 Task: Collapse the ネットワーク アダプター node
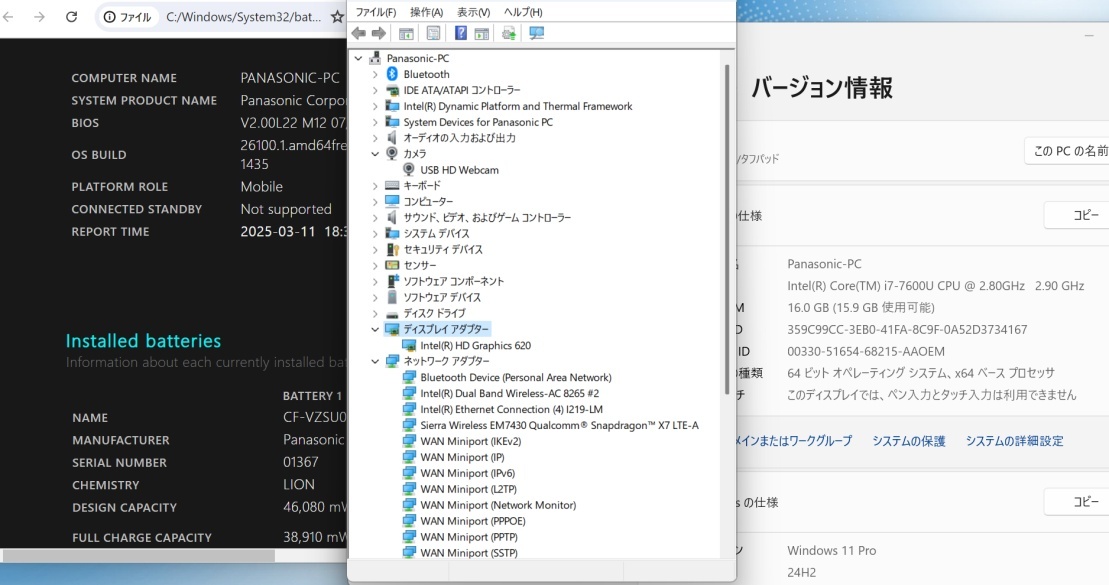[376, 361]
